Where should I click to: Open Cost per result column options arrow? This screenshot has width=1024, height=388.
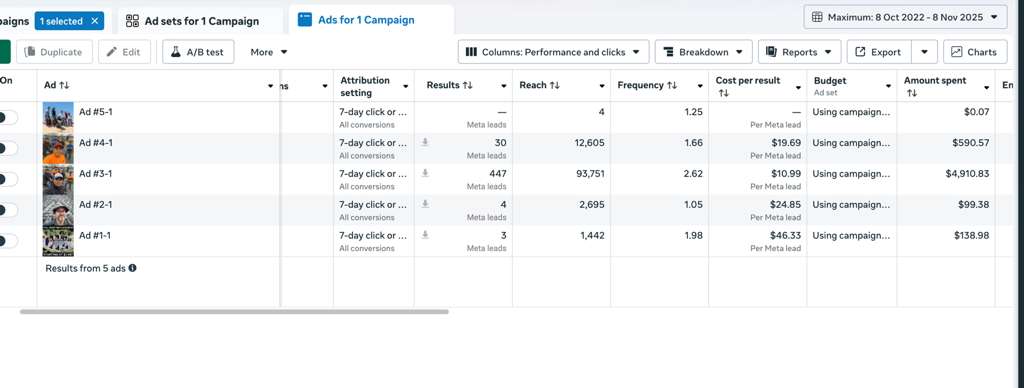[x=798, y=87]
